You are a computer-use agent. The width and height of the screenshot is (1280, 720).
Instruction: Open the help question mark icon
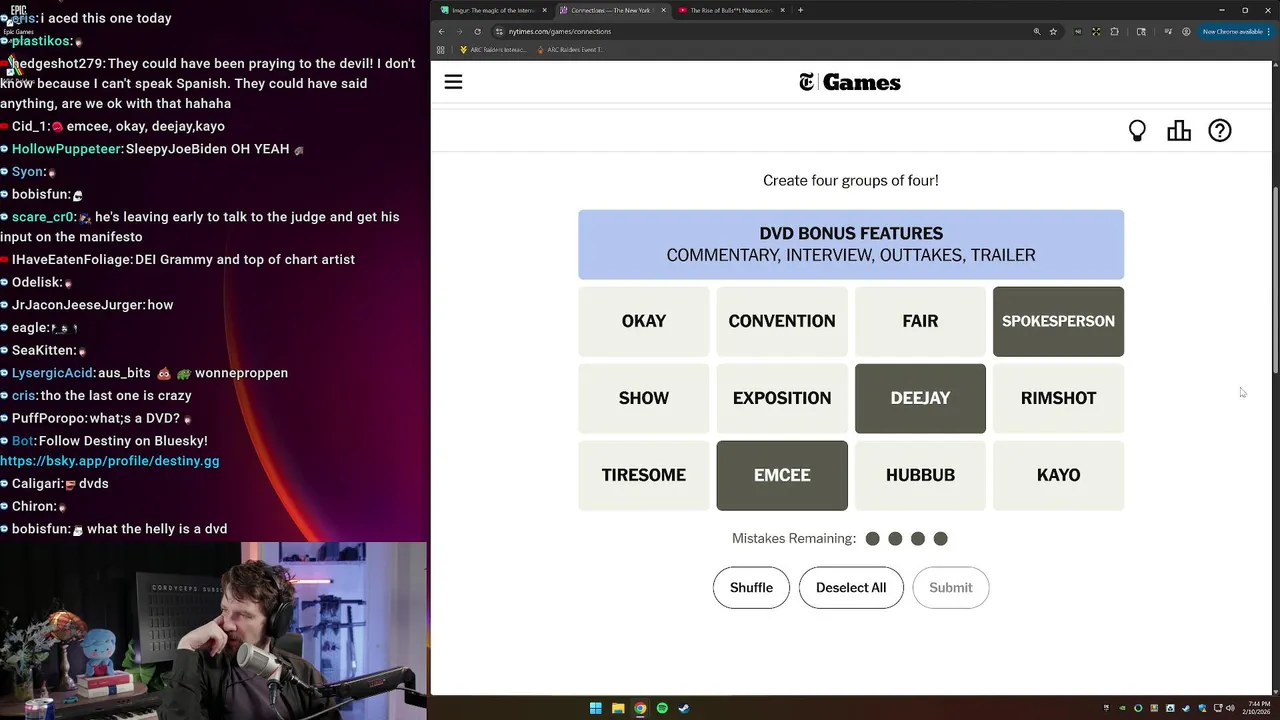1220,131
